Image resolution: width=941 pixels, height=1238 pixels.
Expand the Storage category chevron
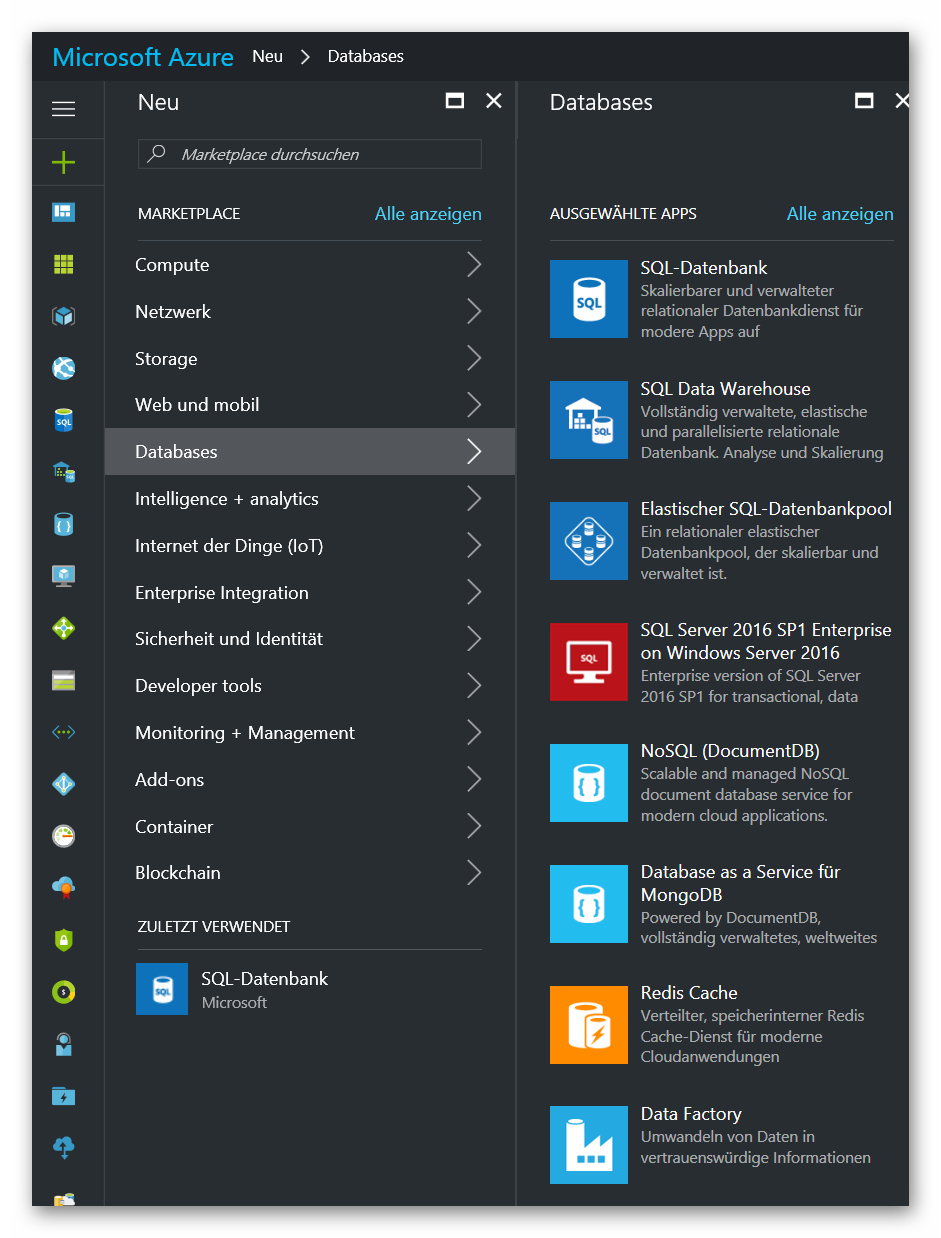pos(474,358)
